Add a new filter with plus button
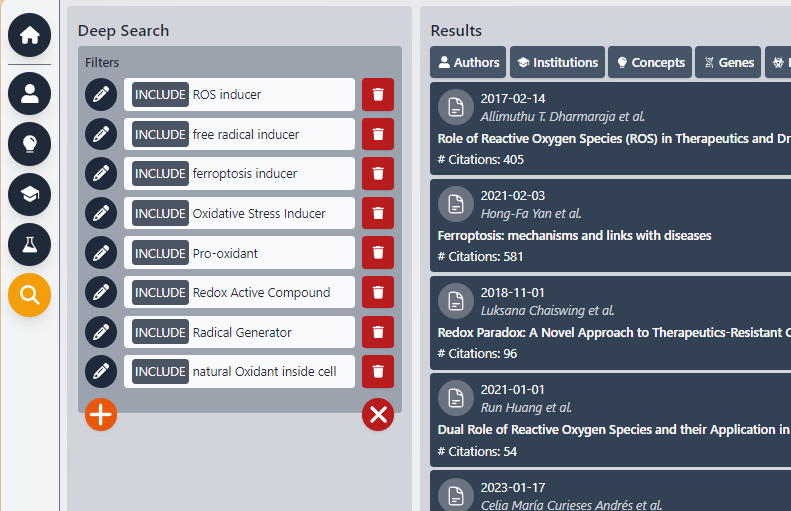 [101, 415]
